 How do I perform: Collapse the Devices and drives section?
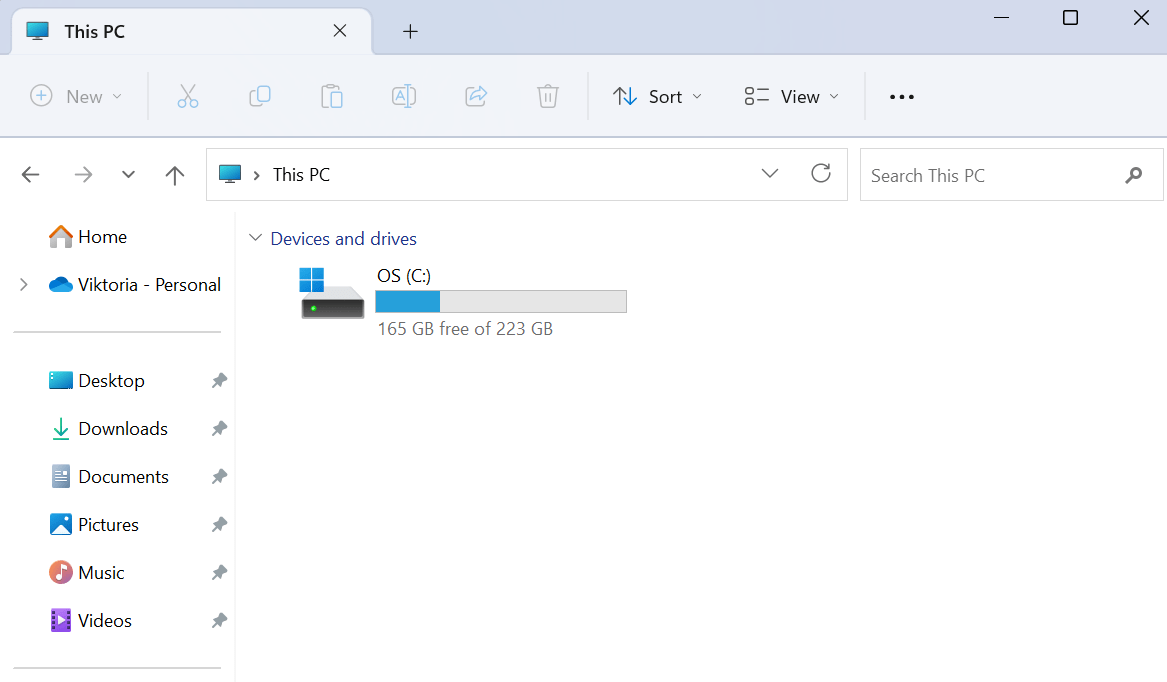click(256, 238)
